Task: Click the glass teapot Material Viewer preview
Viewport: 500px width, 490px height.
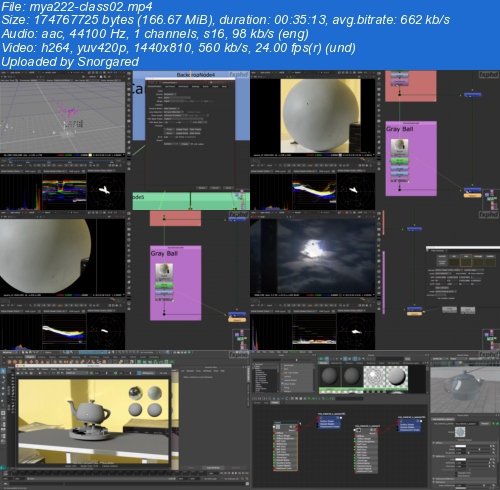Action: click(464, 389)
